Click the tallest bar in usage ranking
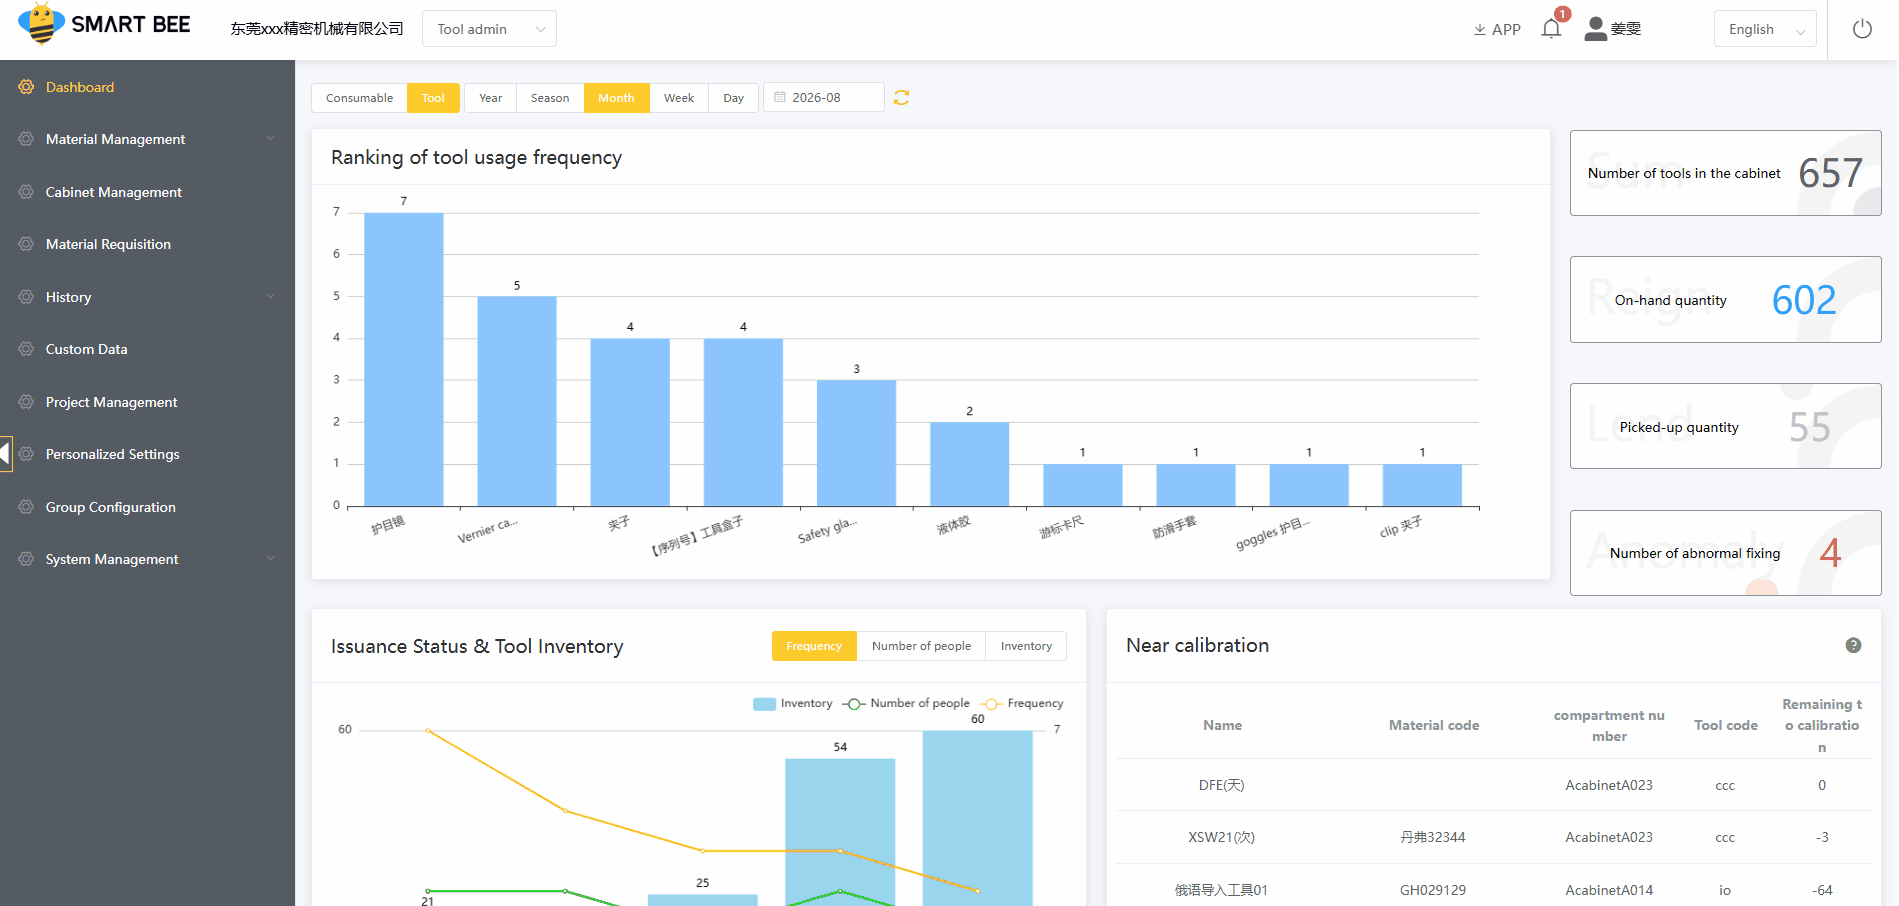The height and width of the screenshot is (906, 1899). tap(404, 359)
